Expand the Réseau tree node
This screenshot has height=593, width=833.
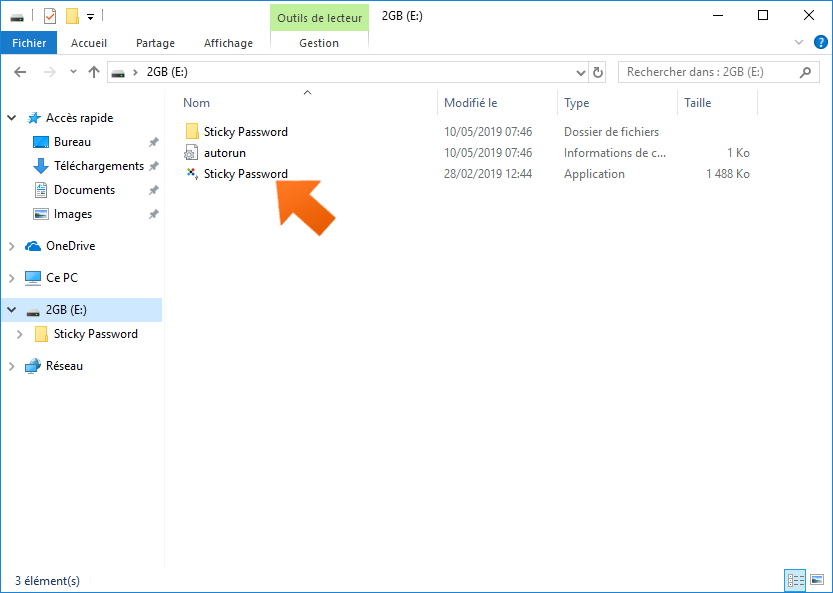pos(12,366)
